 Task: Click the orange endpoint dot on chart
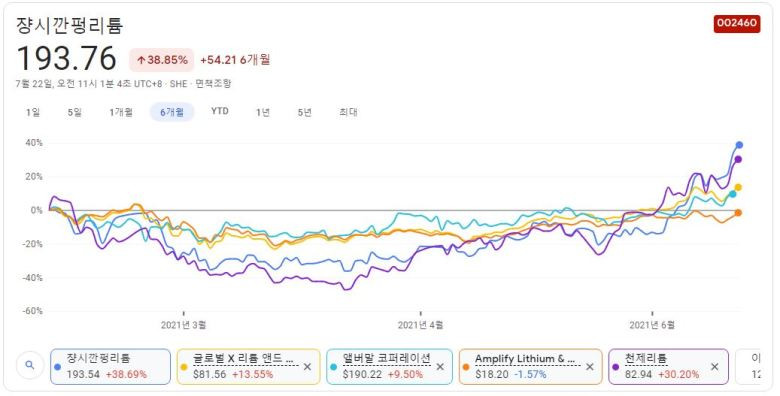738,212
